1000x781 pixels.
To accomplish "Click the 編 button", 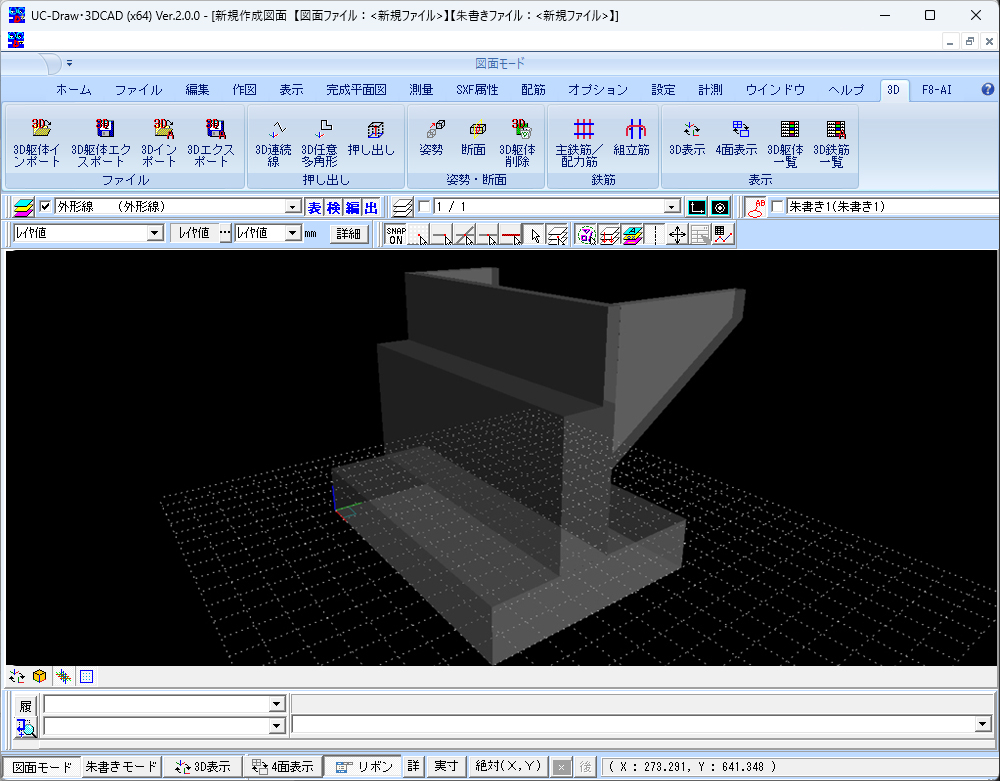I will pos(353,207).
